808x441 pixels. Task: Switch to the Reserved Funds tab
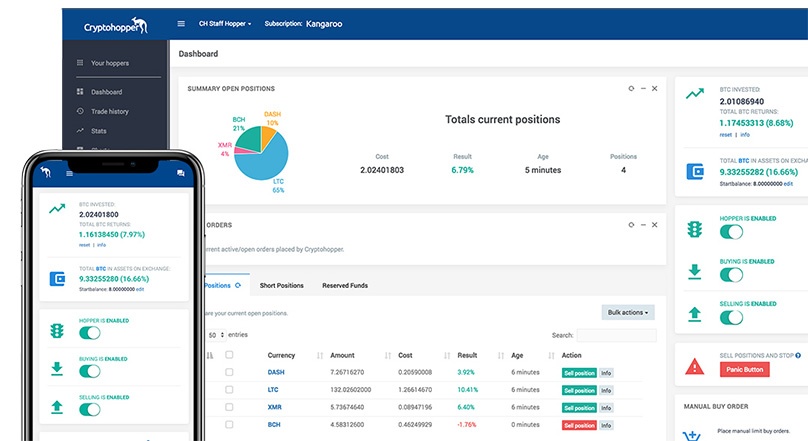(345, 285)
